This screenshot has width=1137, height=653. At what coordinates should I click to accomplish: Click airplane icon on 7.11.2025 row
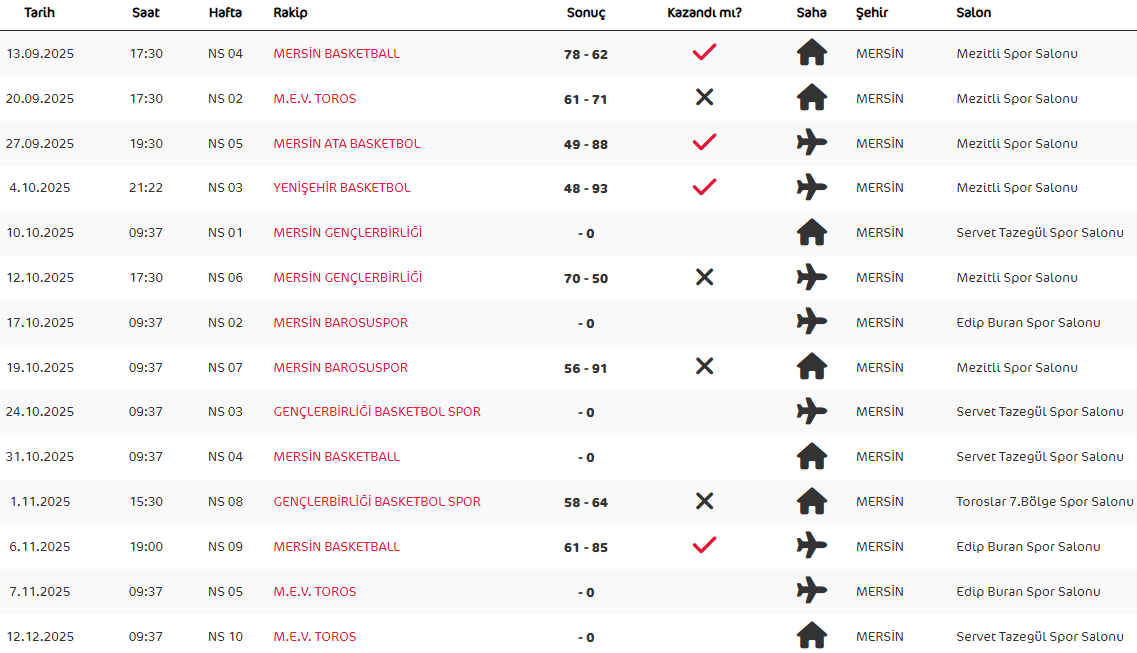pos(811,590)
